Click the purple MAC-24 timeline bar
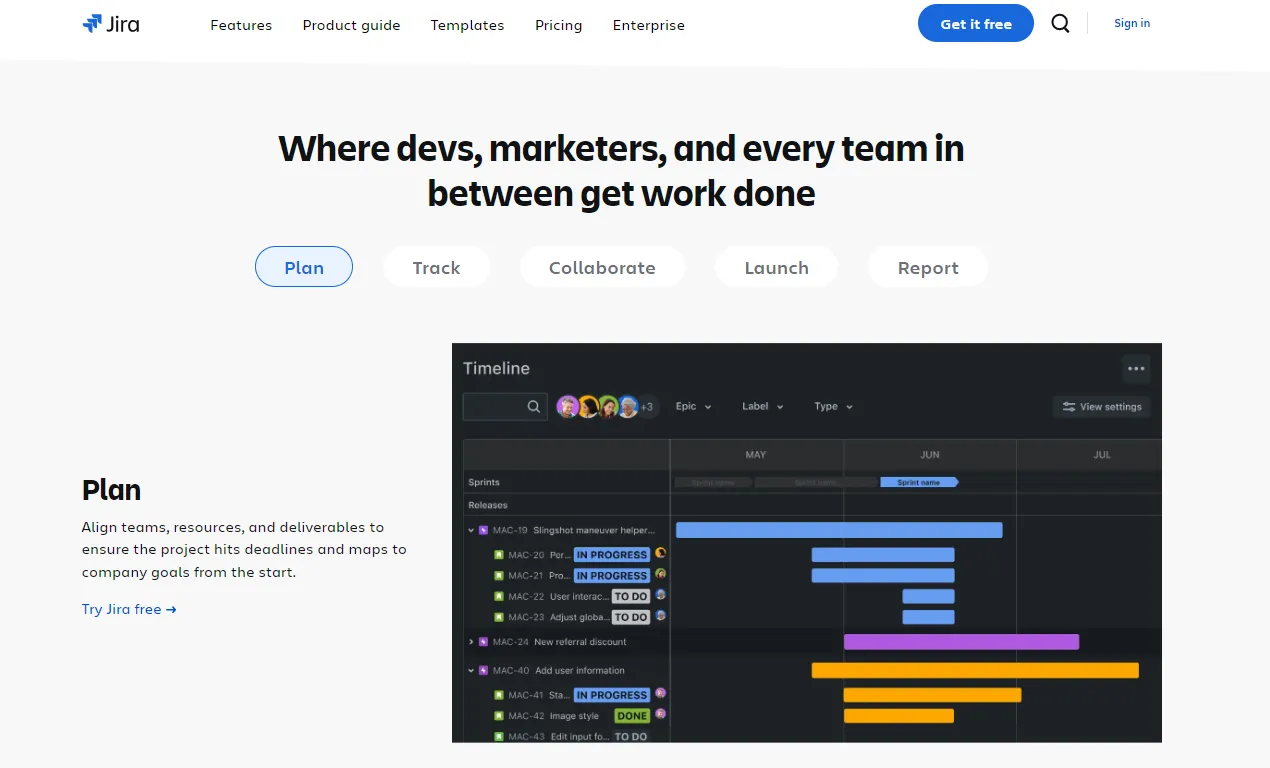Viewport: 1270px width, 768px height. [x=961, y=642]
